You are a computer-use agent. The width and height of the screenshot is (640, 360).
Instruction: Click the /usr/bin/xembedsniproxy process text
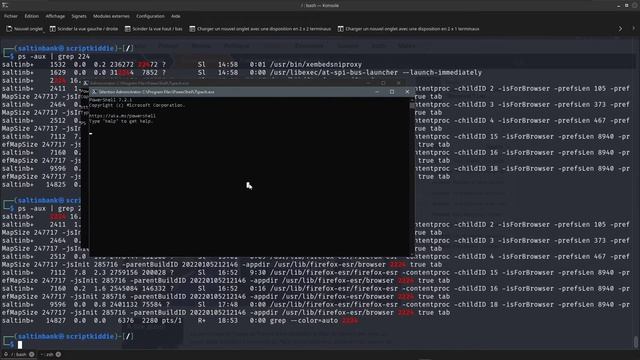click(x=316, y=64)
